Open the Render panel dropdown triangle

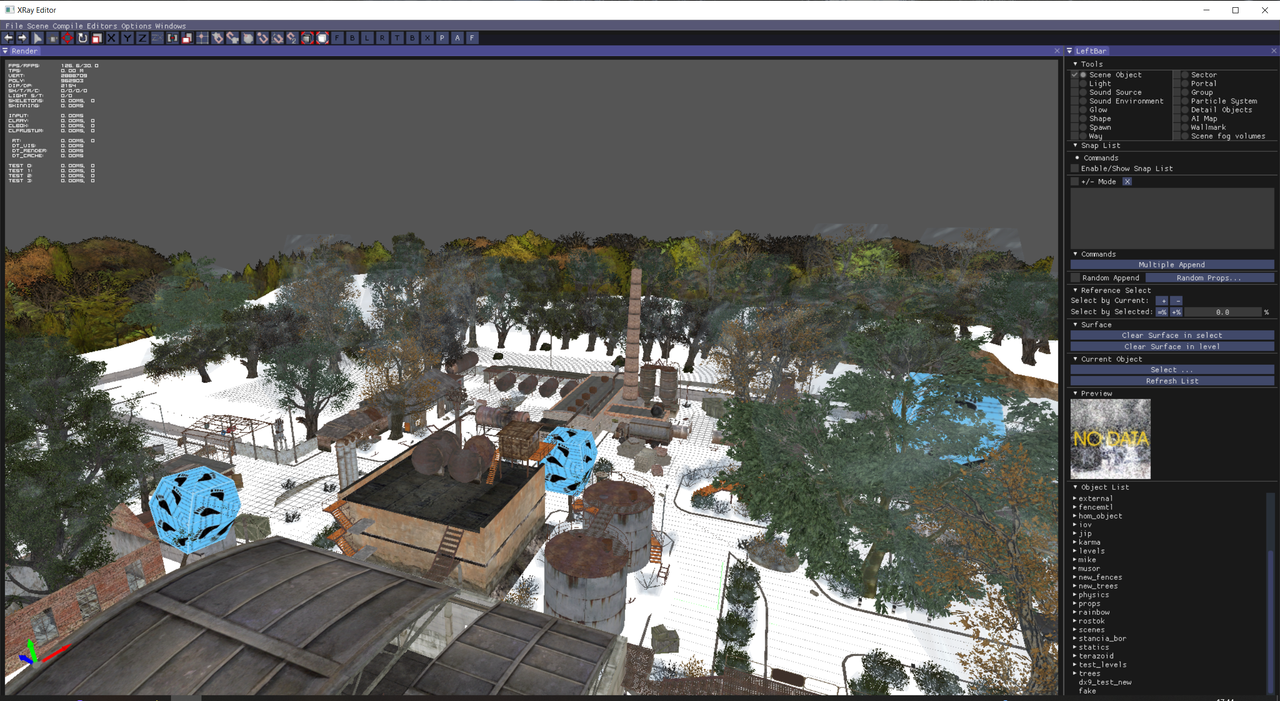[x=5, y=51]
